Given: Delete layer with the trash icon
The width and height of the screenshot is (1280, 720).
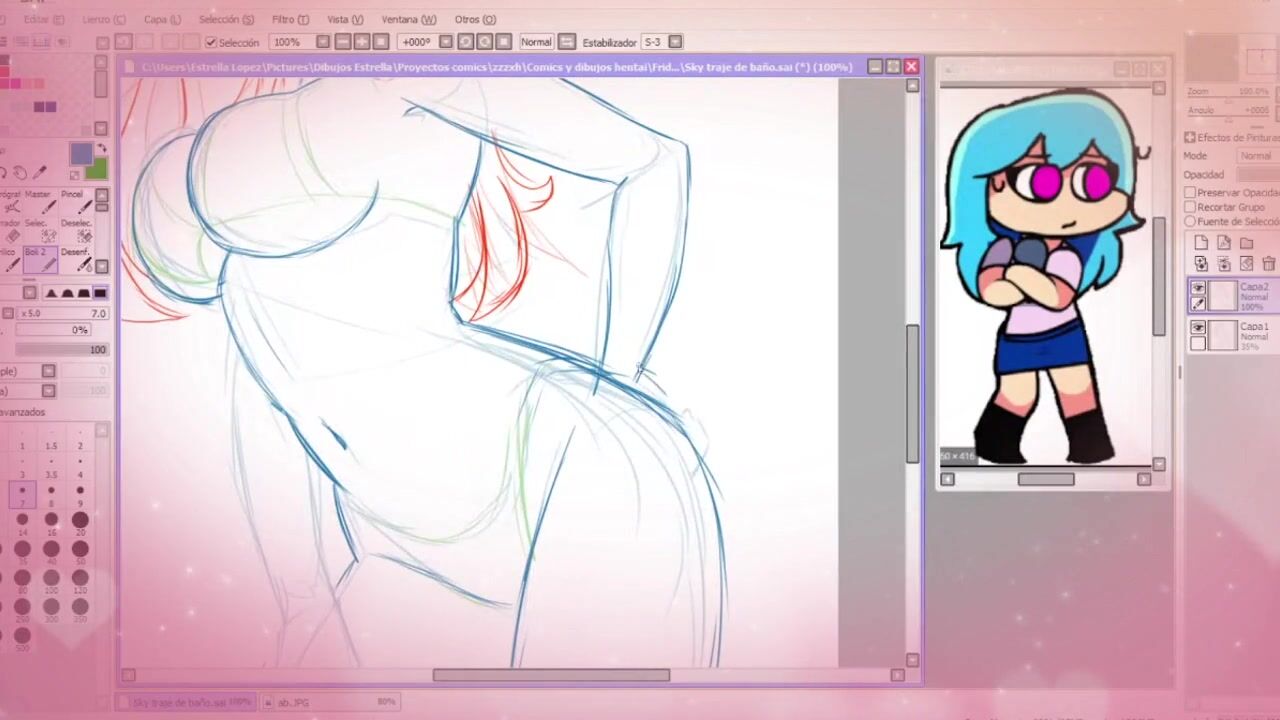Looking at the screenshot, I should click(x=1268, y=264).
